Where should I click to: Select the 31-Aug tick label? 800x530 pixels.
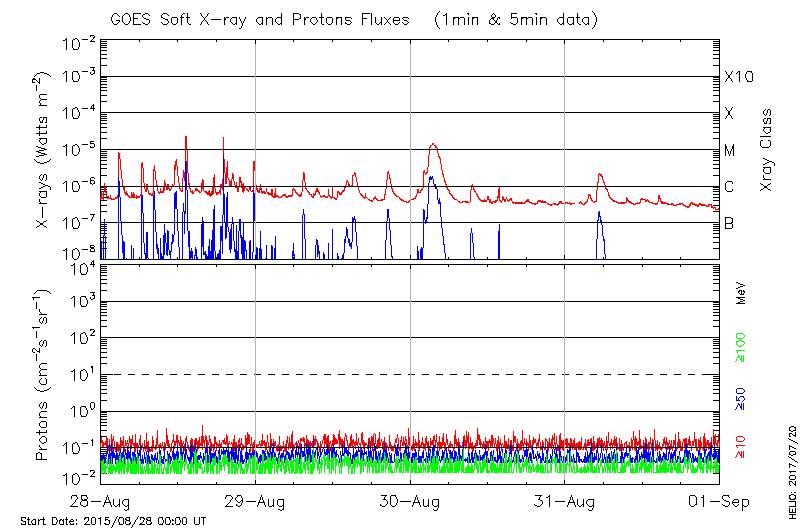point(565,501)
